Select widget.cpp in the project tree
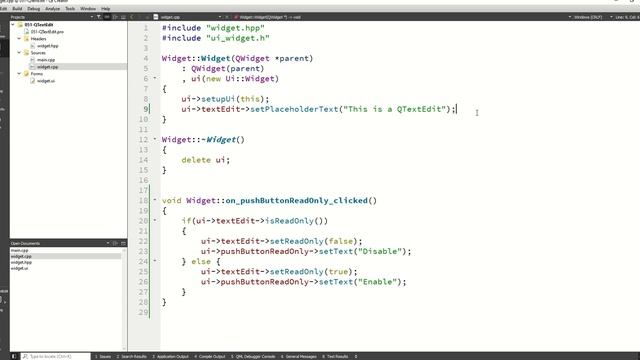 (x=47, y=67)
